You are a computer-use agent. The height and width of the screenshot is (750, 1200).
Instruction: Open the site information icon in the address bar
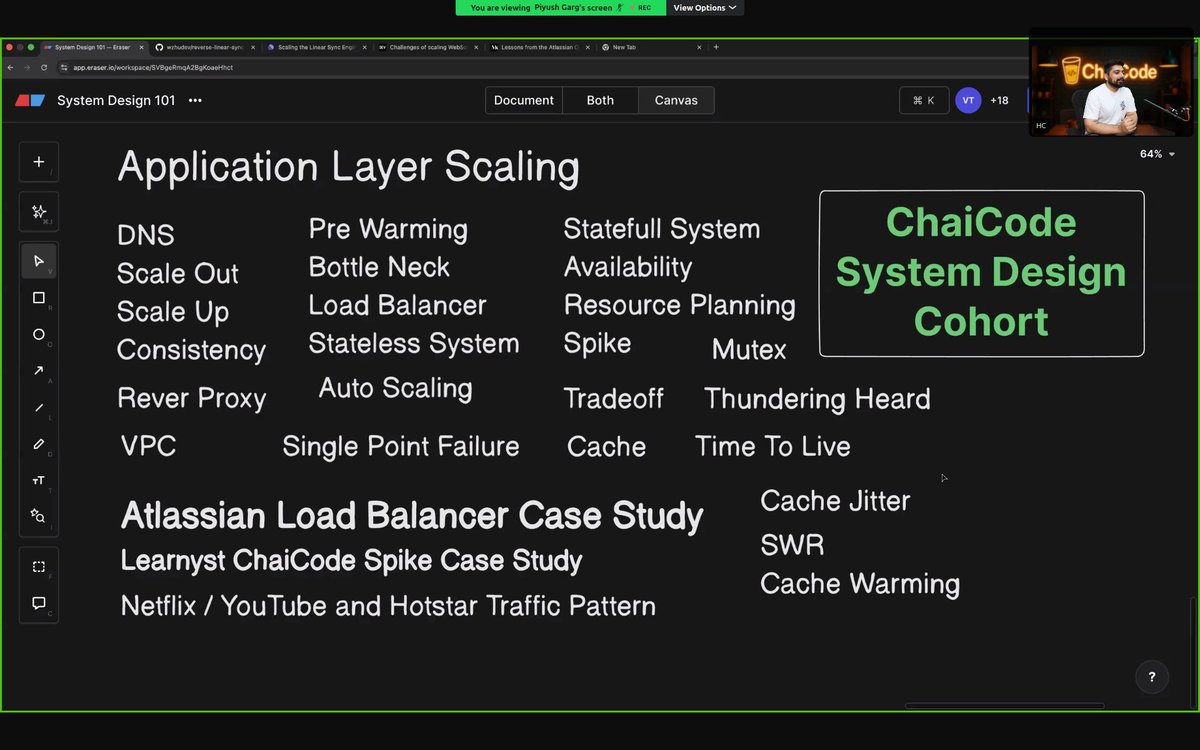tap(64, 67)
